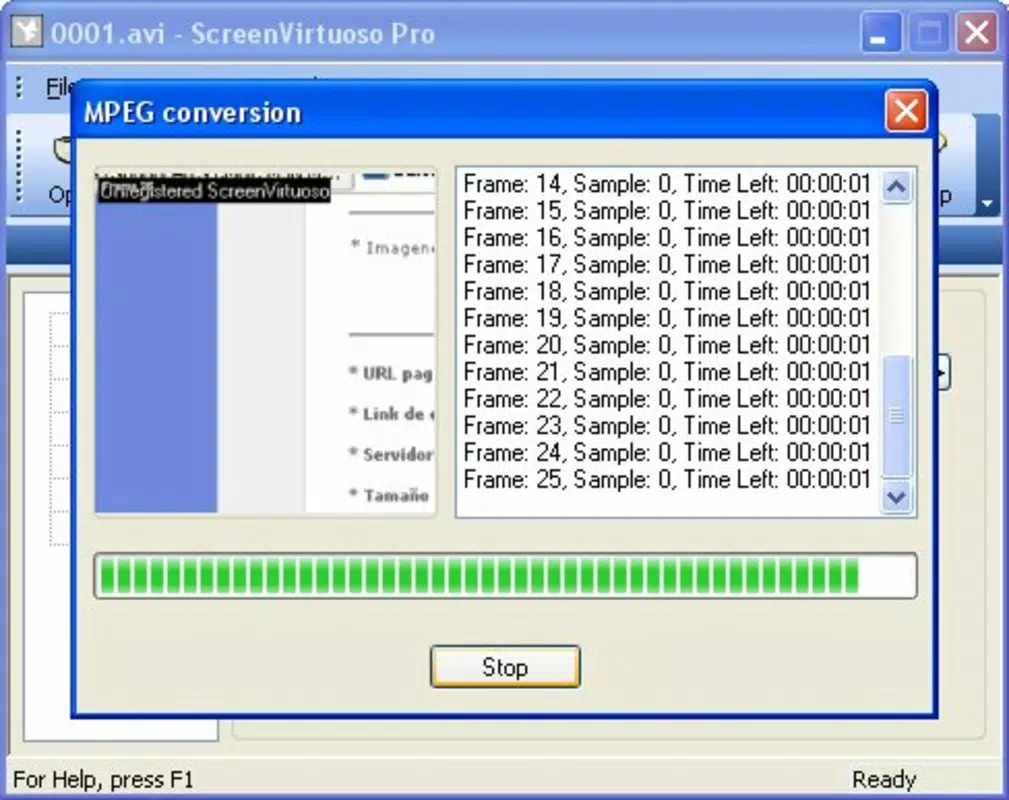
Task: Click the log list scrollbar thumb
Action: 897,416
